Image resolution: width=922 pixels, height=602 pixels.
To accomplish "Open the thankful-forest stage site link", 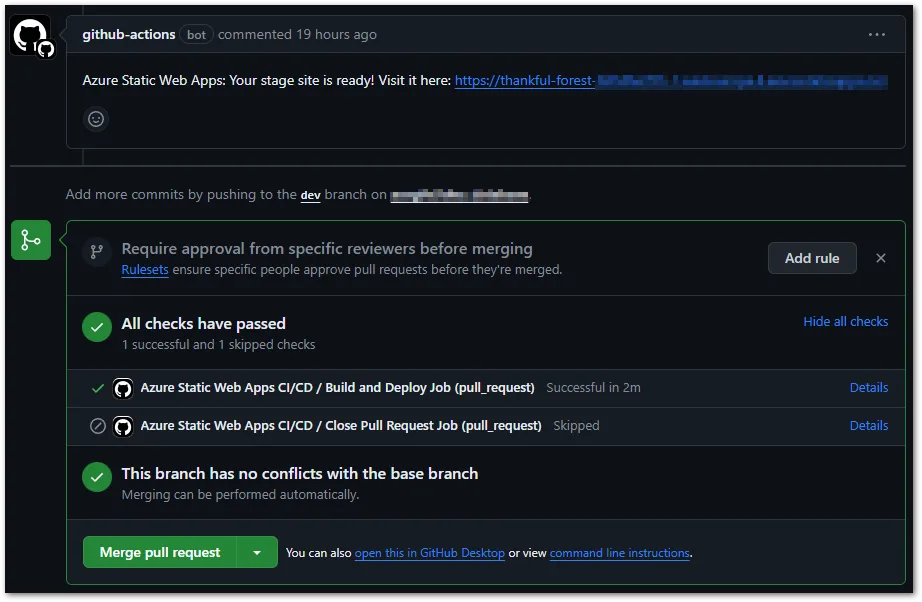I will [x=671, y=81].
